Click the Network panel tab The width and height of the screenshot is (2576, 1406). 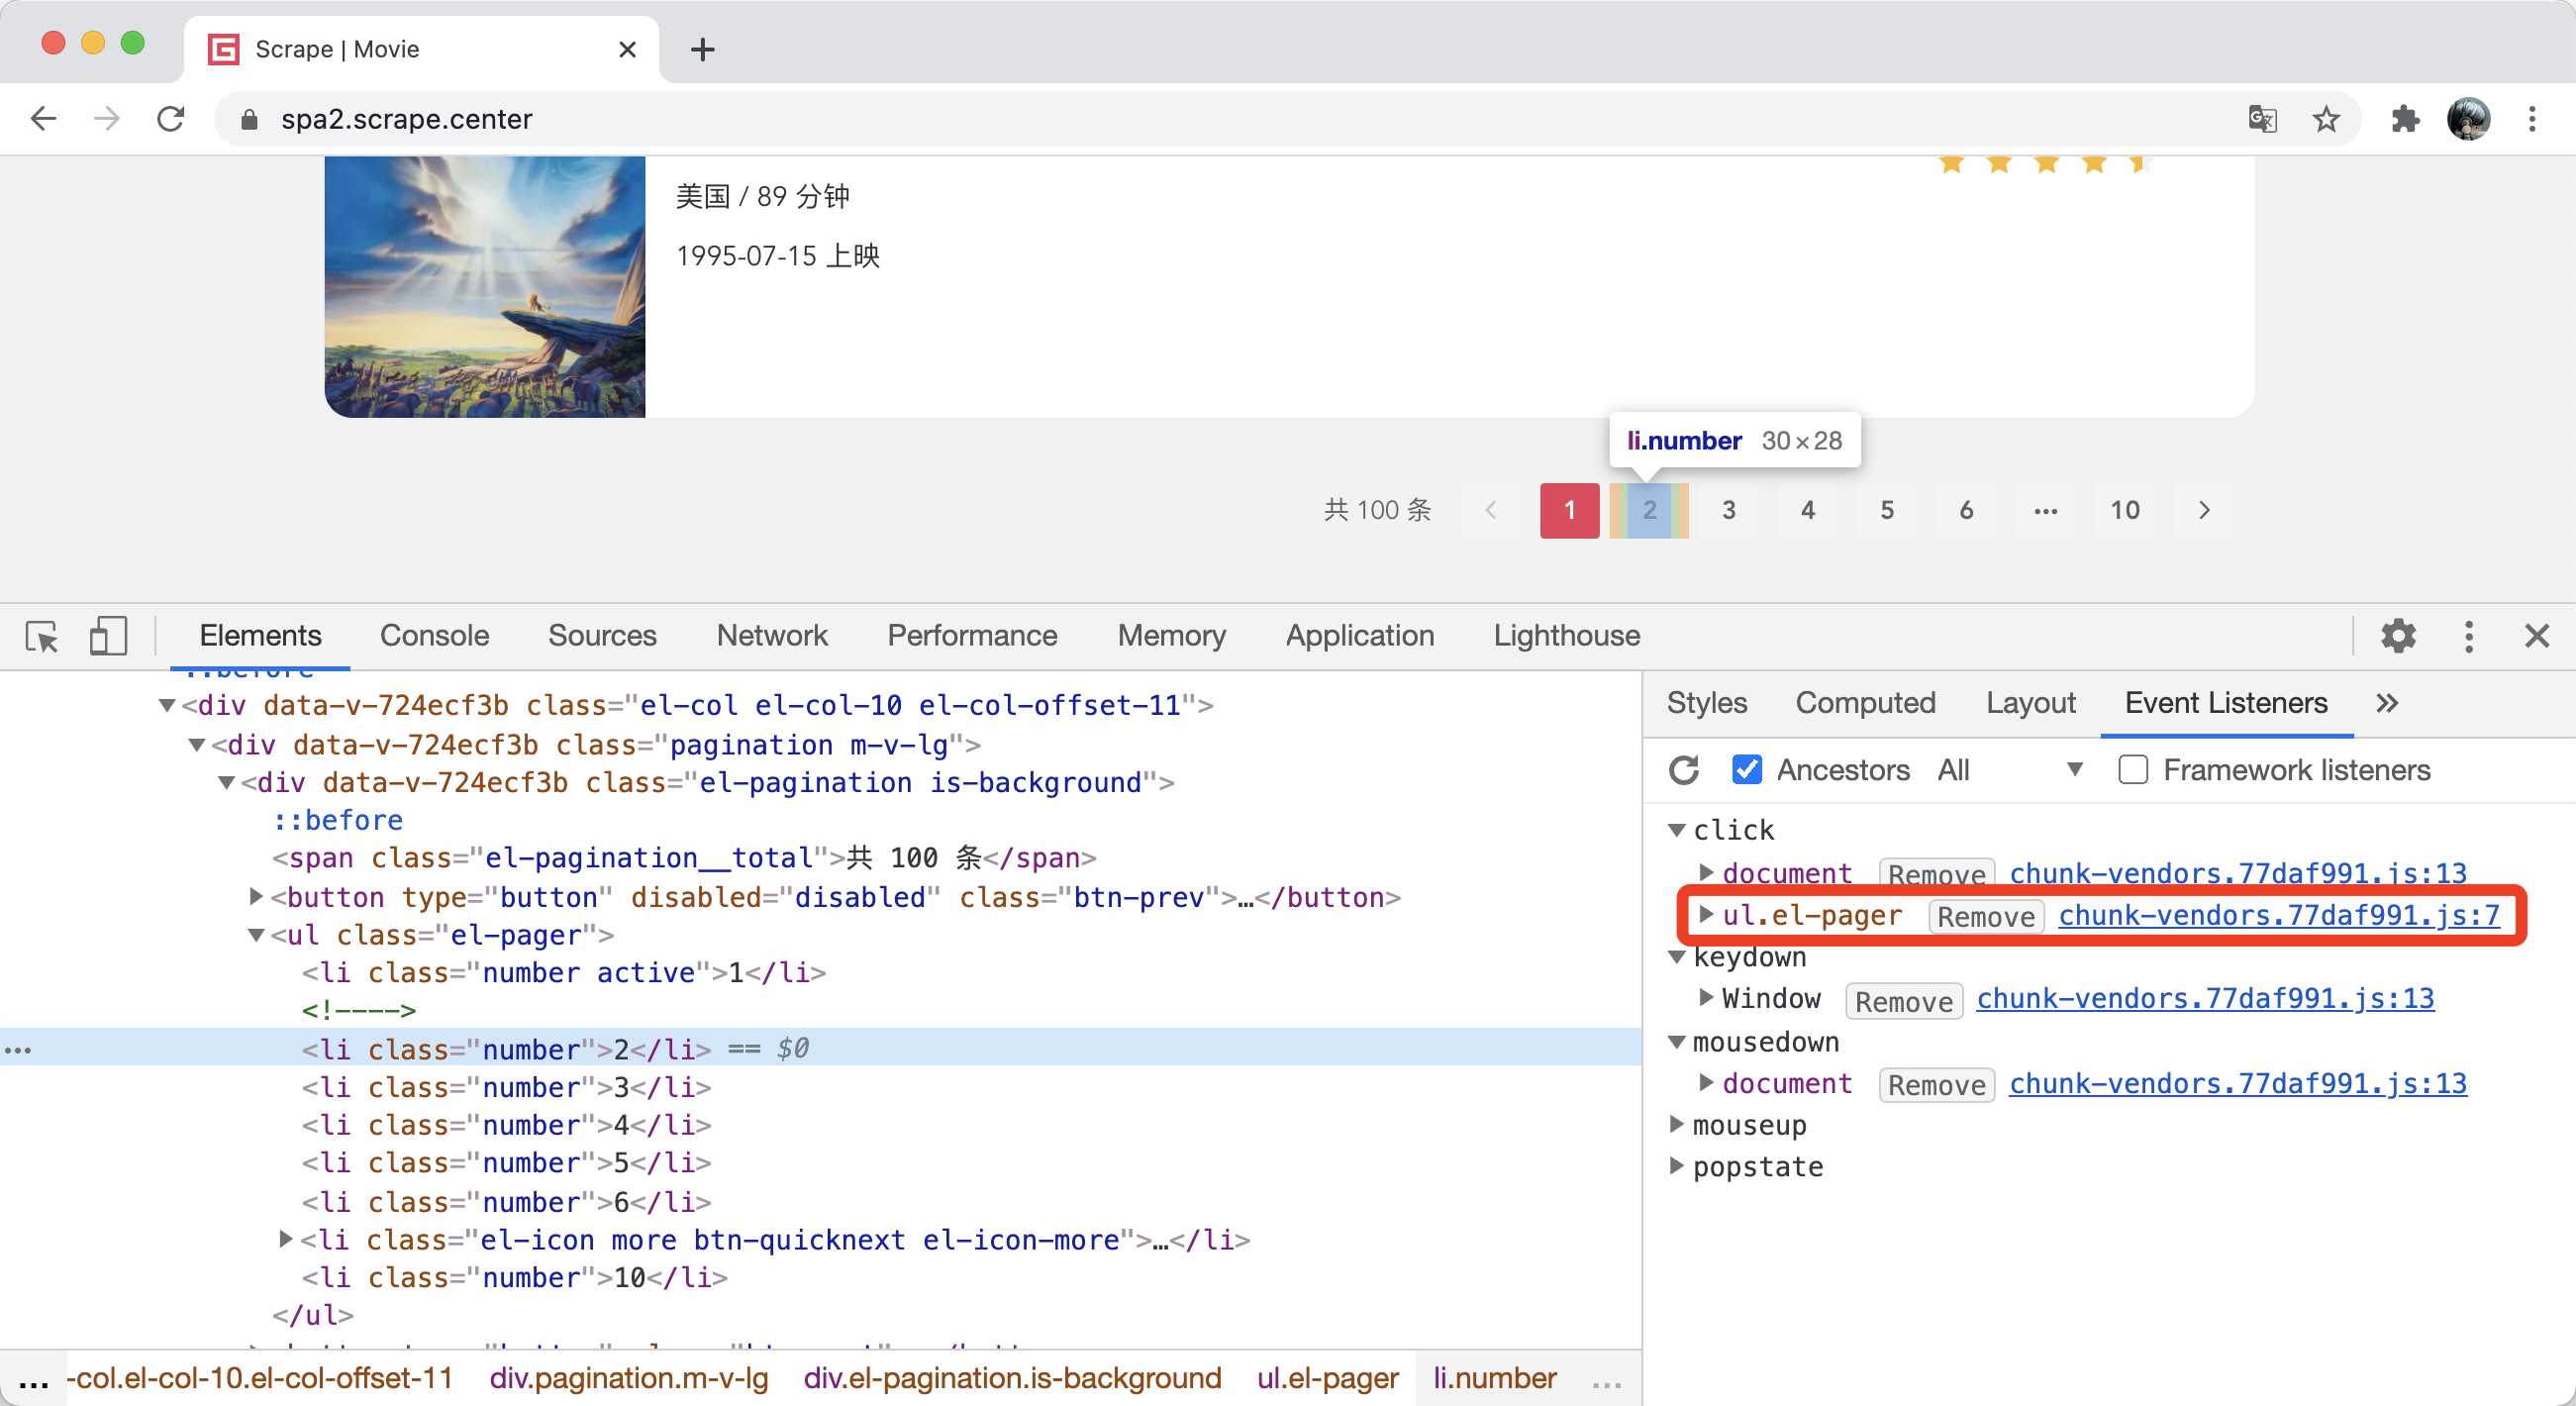click(774, 636)
